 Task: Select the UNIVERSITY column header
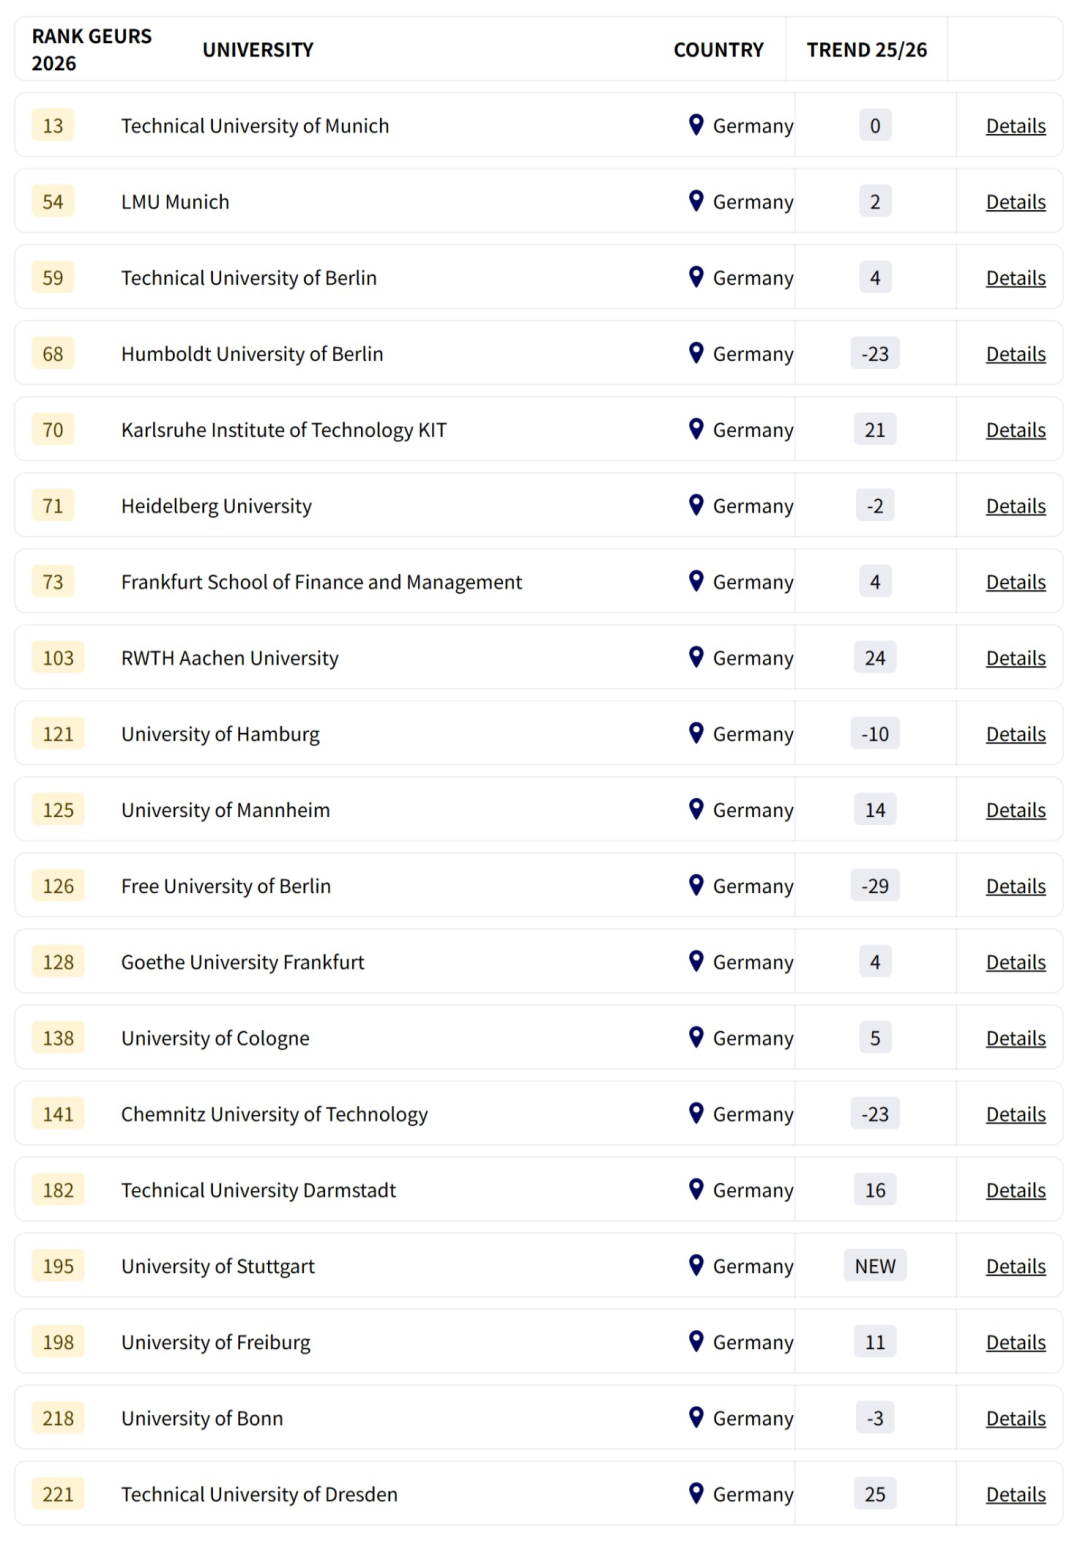click(257, 49)
